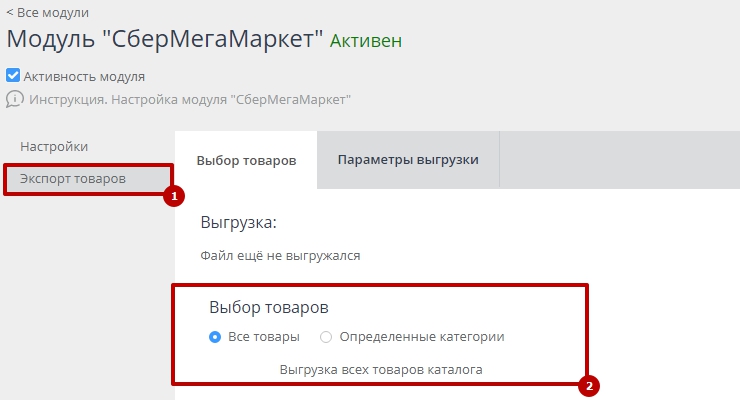
Task: Click the 'Активен' status label
Action: coord(366,41)
